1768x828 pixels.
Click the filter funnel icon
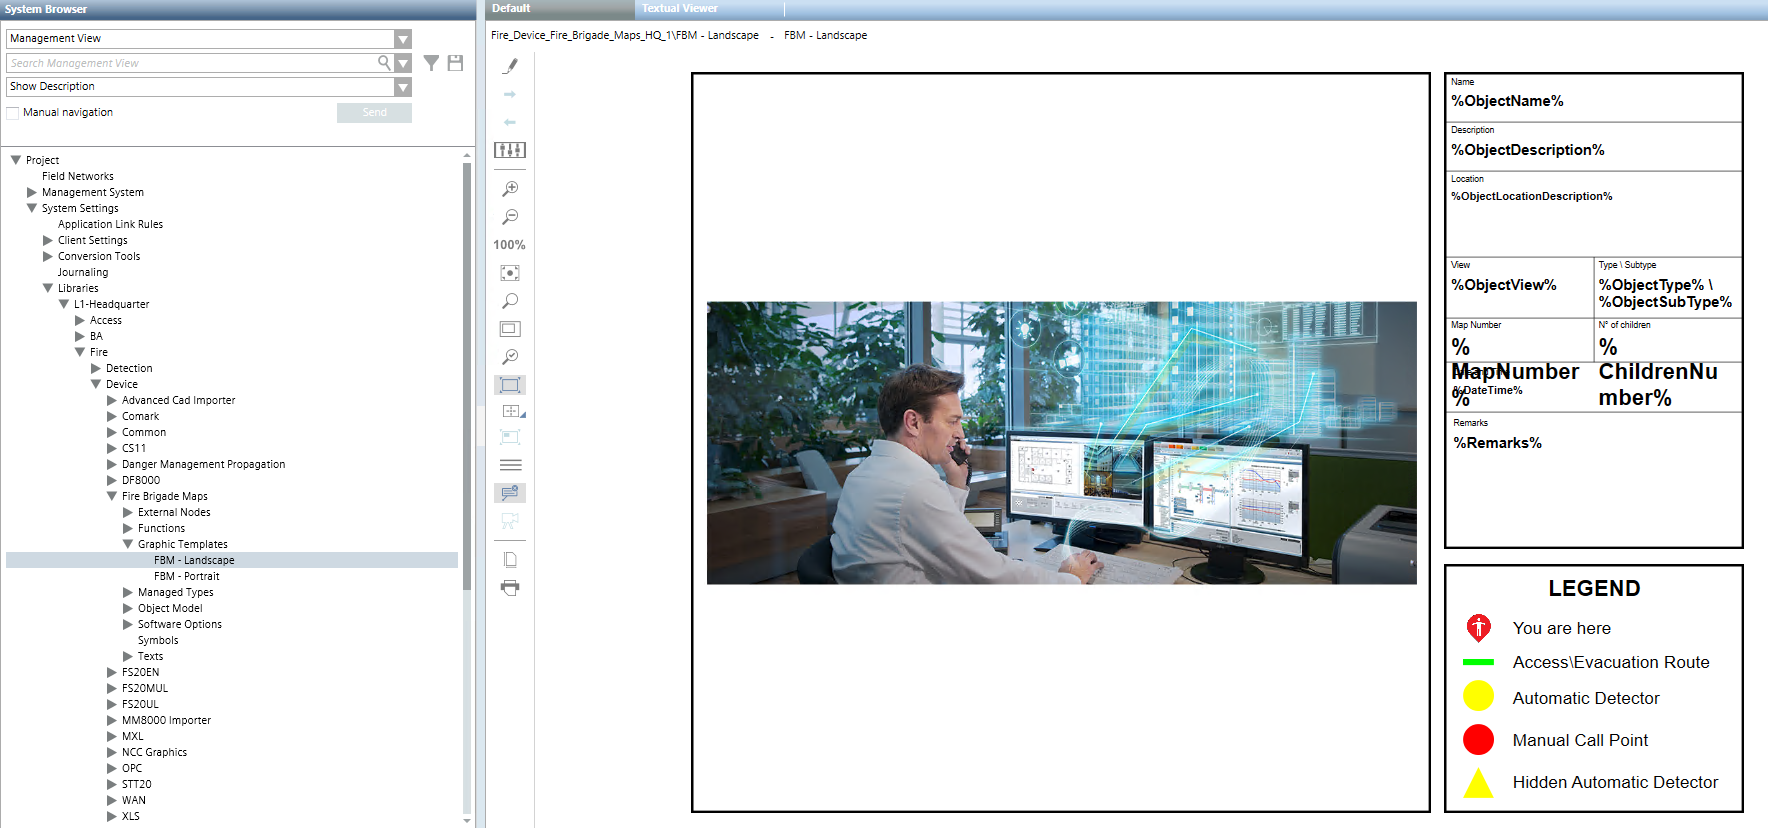[x=431, y=63]
